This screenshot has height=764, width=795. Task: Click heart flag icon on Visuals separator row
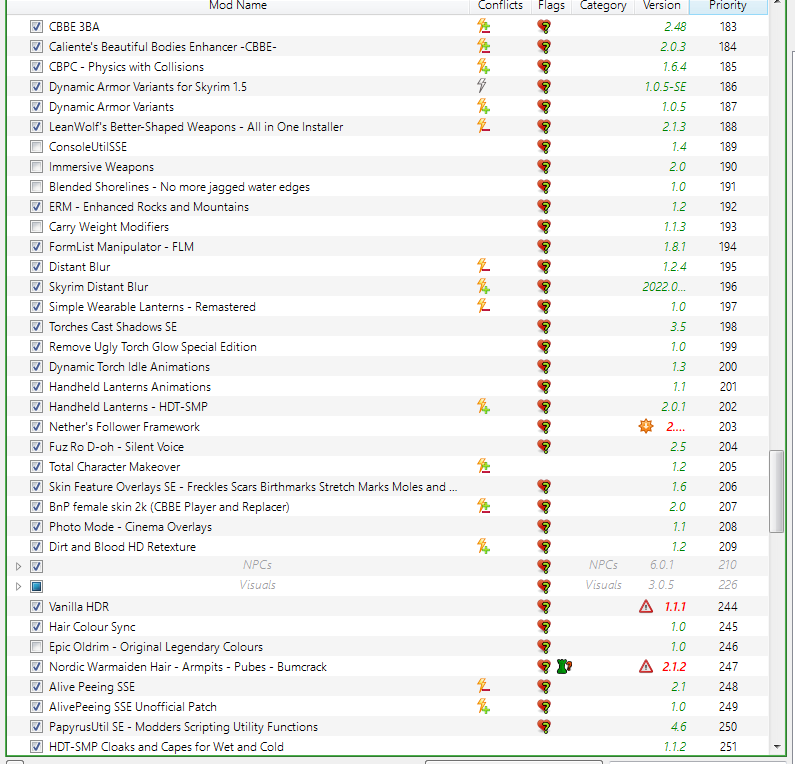[x=544, y=587]
